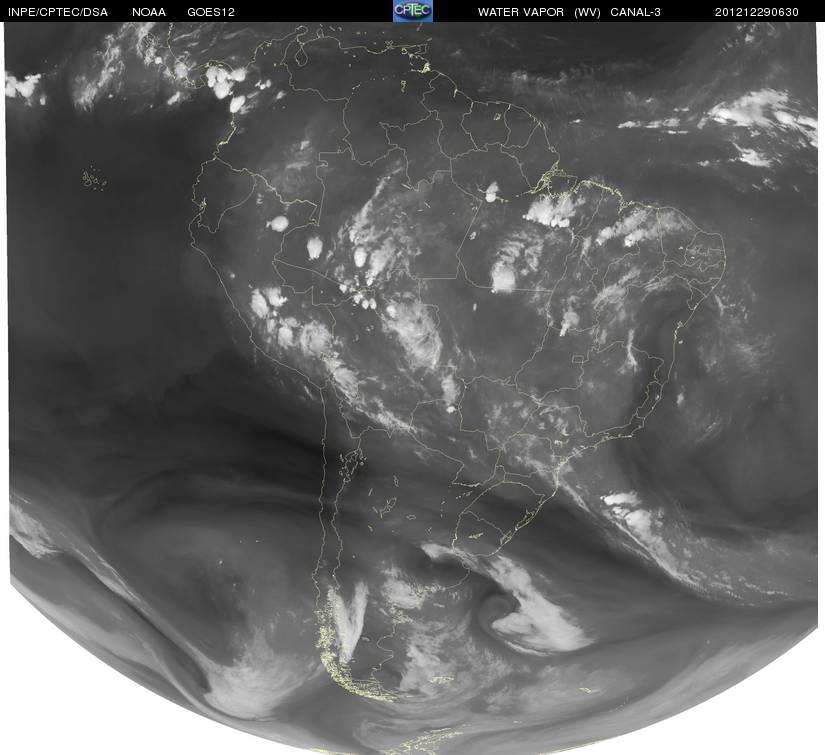Click the CANAL-3 channel label
This screenshot has width=825, height=755.
pos(635,12)
